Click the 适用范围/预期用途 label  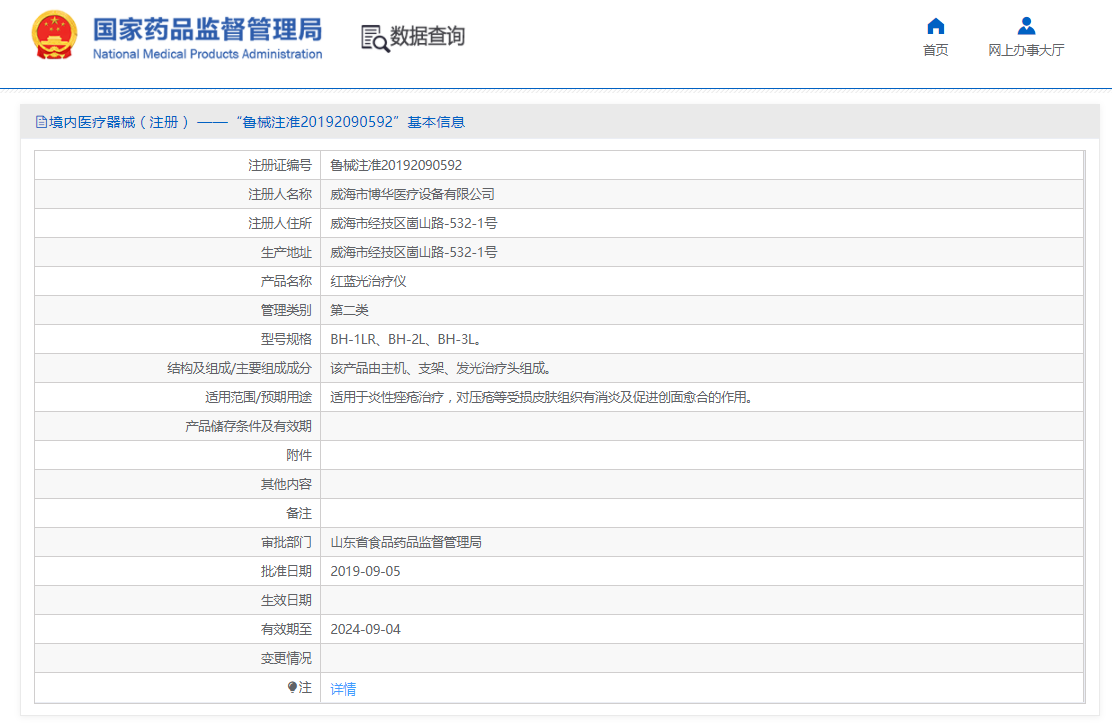pos(258,398)
